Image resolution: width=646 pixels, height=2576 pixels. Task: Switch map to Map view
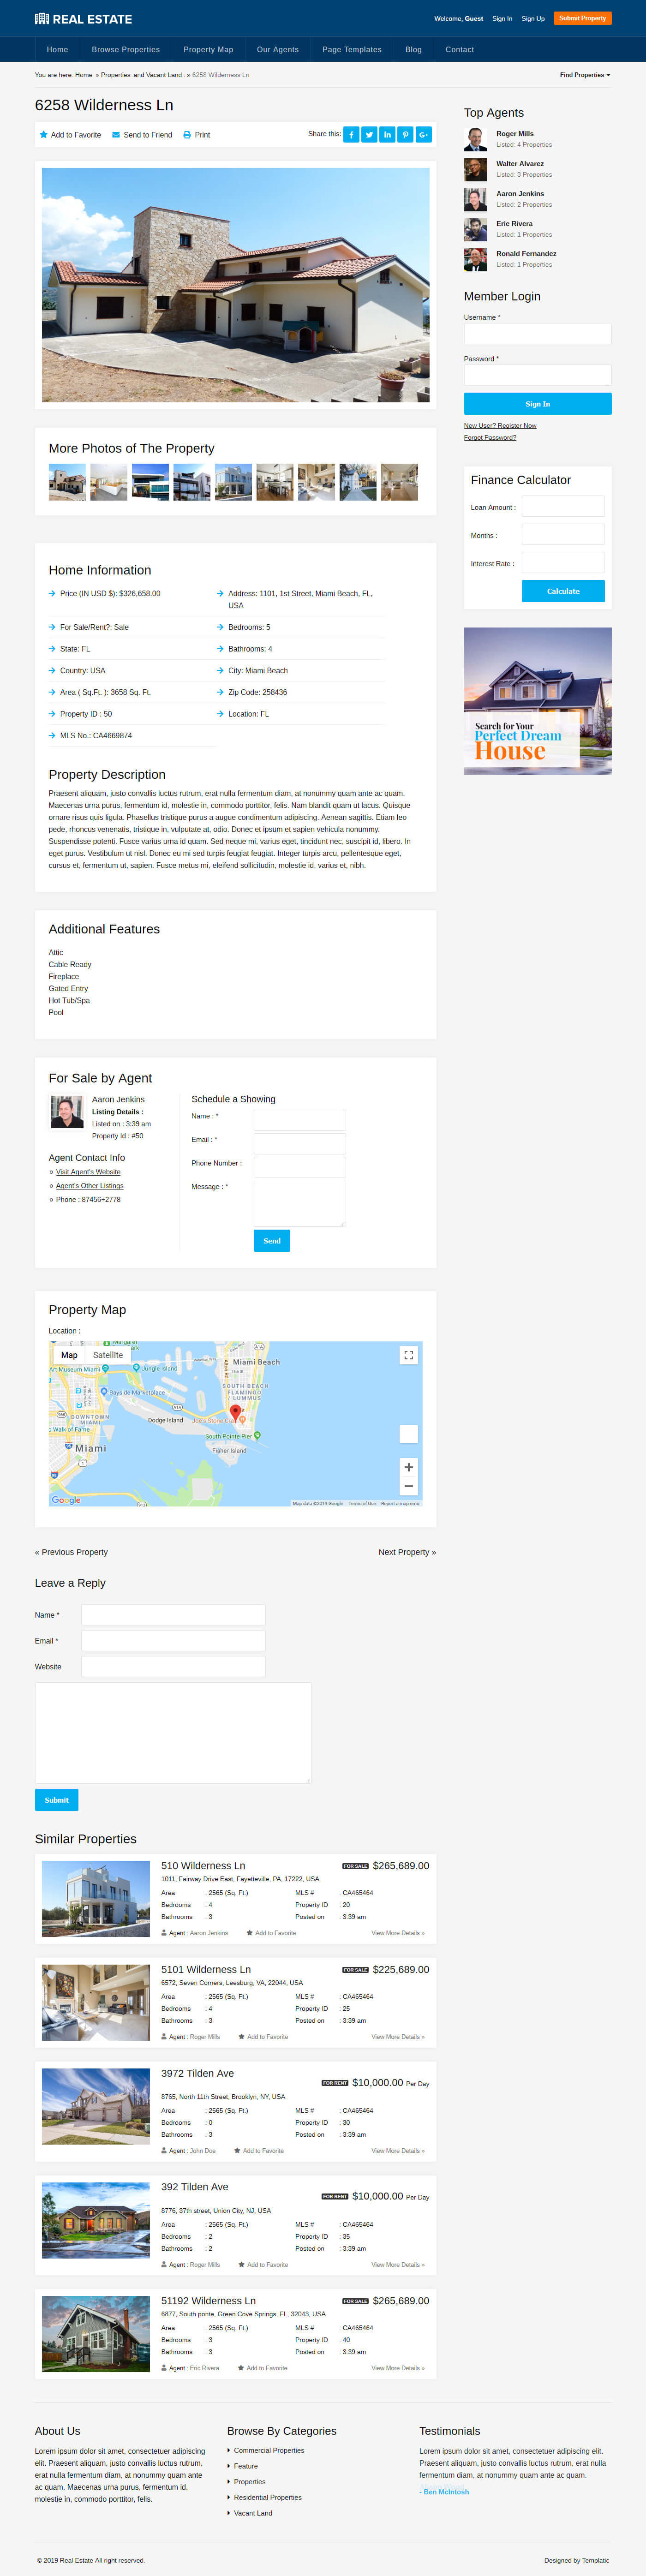(69, 1355)
